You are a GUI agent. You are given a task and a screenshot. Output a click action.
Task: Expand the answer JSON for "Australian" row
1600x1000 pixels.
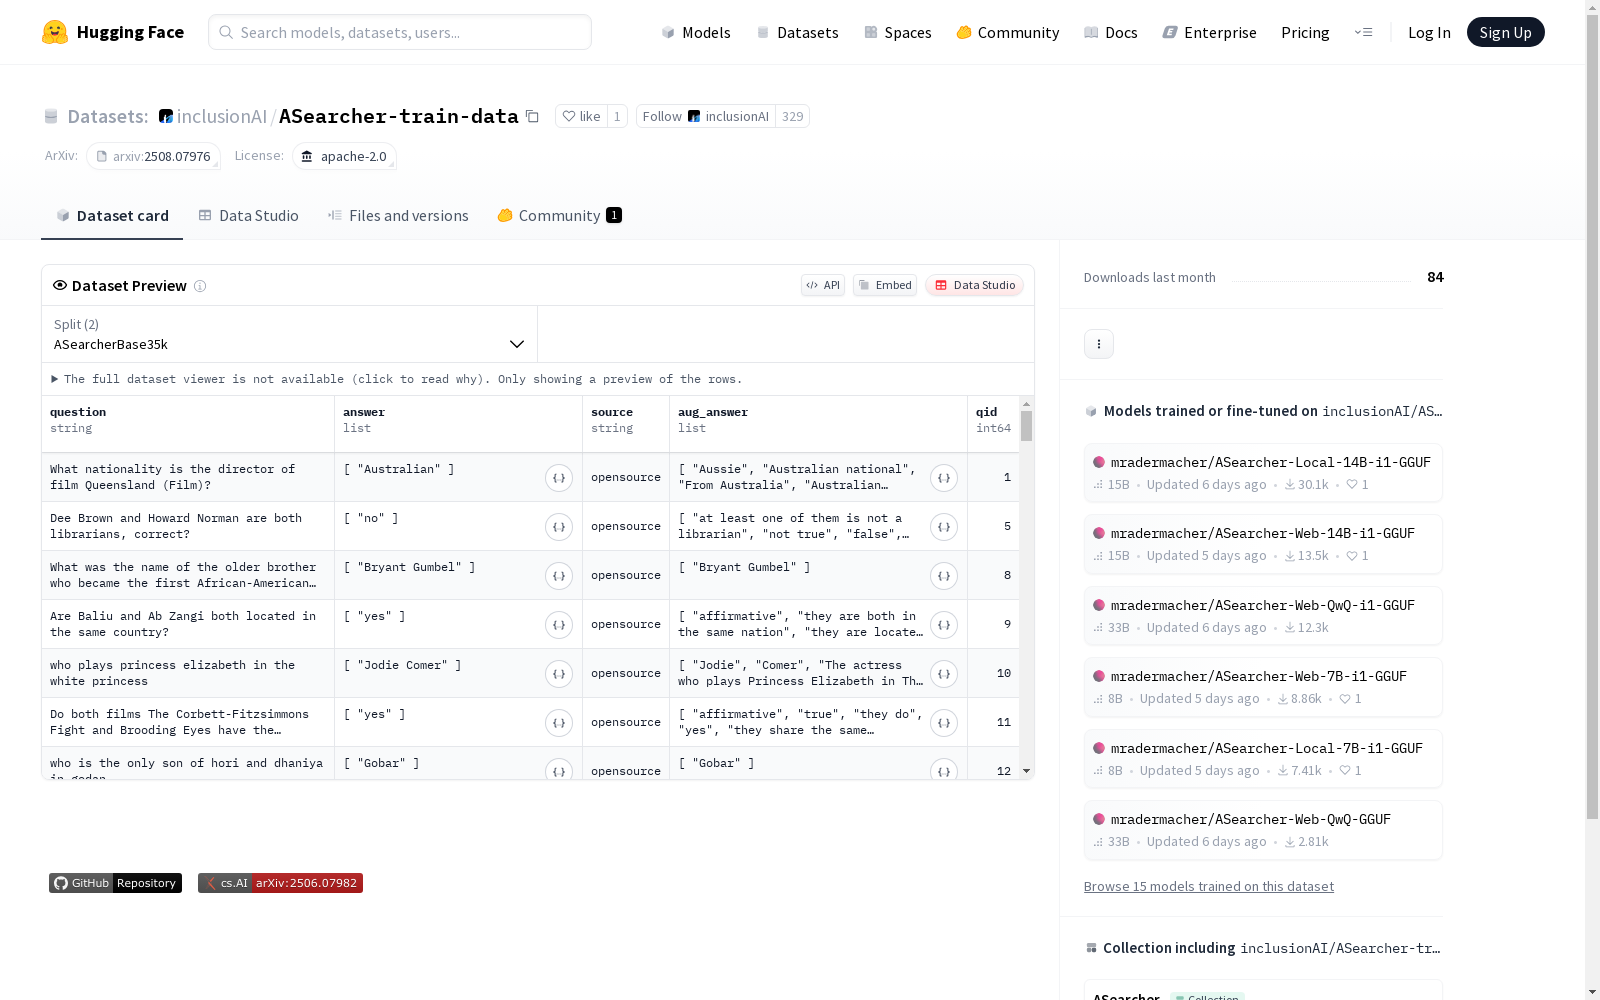[x=559, y=478]
